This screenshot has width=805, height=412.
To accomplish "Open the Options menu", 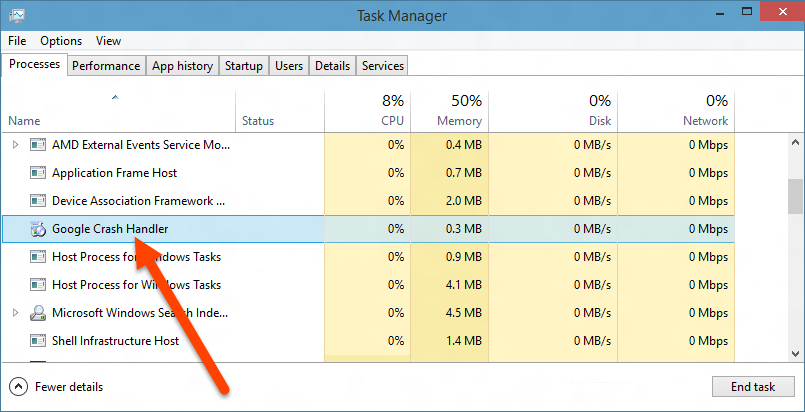I will point(61,41).
